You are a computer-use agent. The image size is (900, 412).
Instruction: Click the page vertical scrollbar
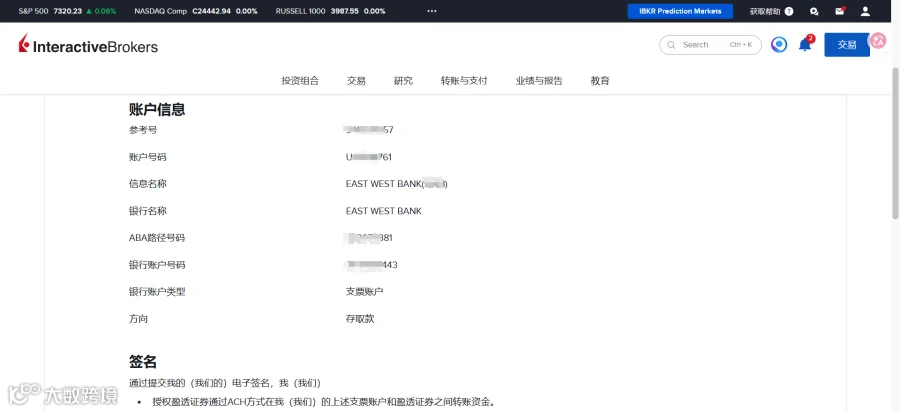895,142
